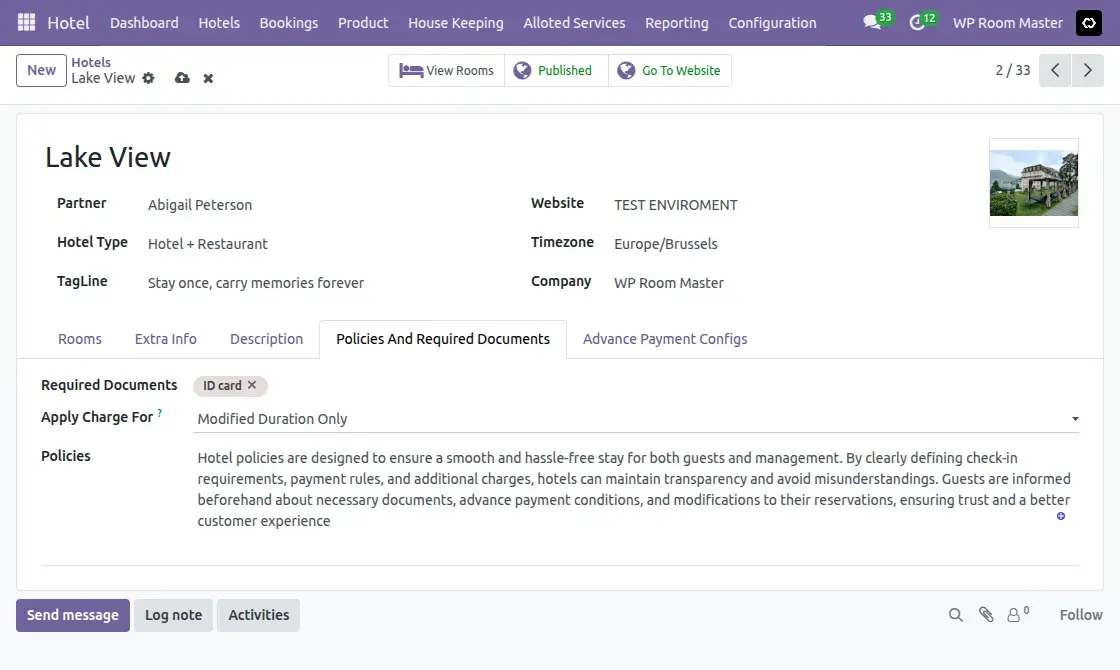Open the Configuration menu
1120x670 pixels.
(x=771, y=22)
